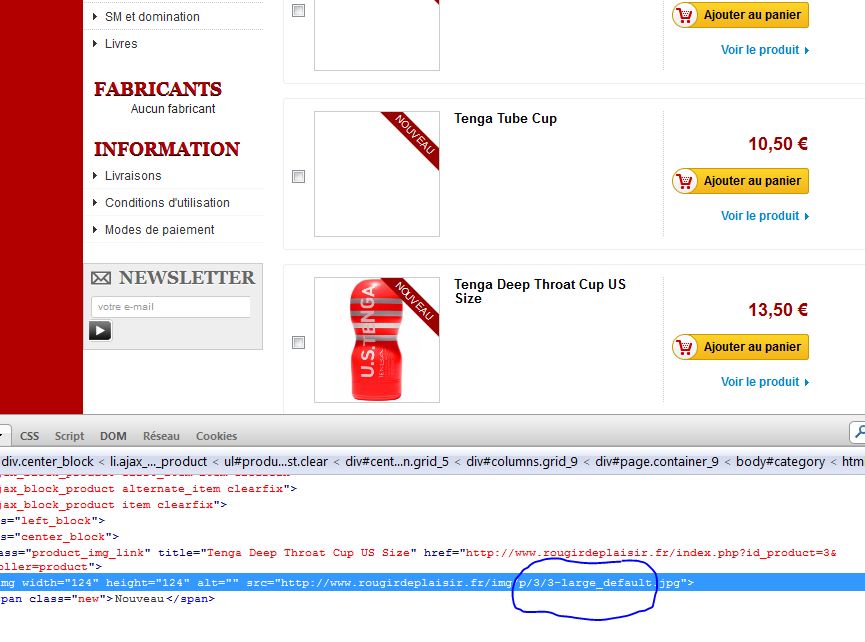
Task: Select ul#produ...st.clear in the breadcrumb
Action: [276, 461]
